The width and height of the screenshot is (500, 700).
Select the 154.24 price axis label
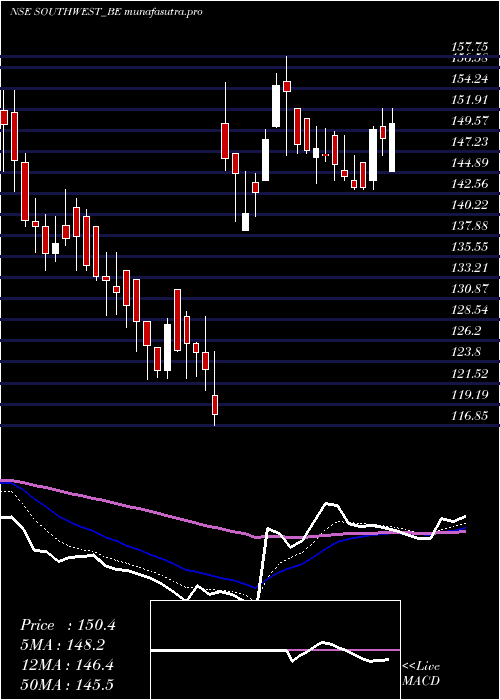click(469, 79)
